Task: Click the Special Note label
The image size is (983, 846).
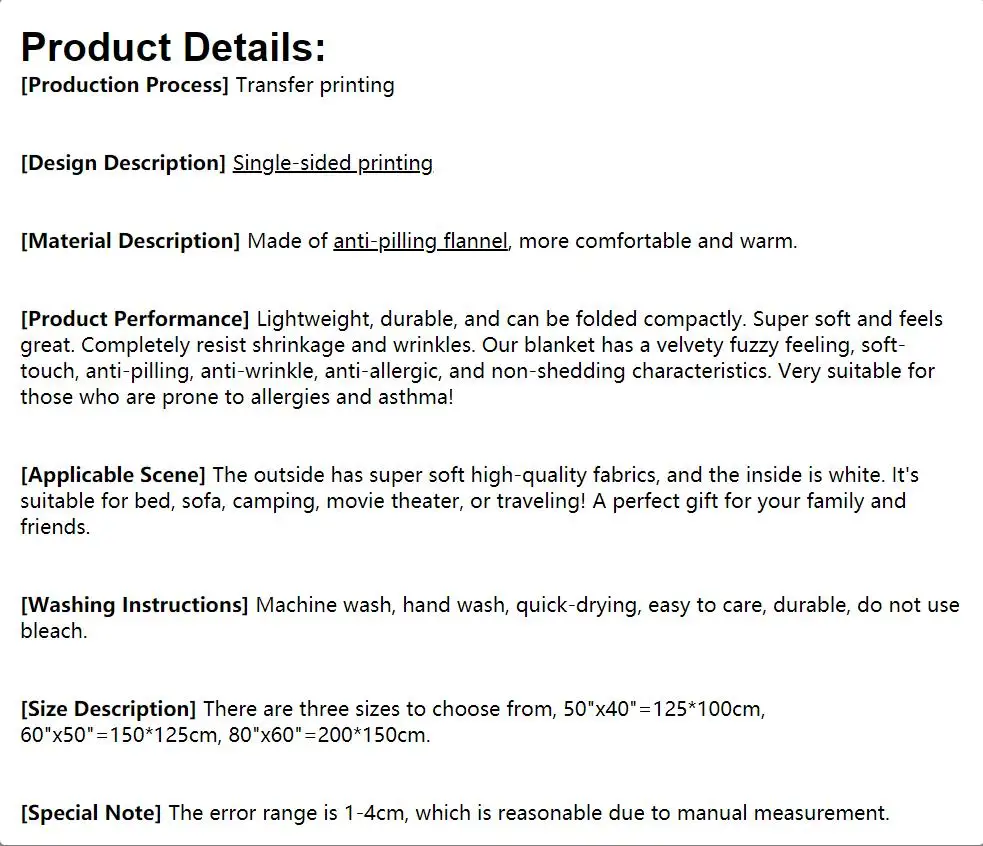Action: click(91, 813)
